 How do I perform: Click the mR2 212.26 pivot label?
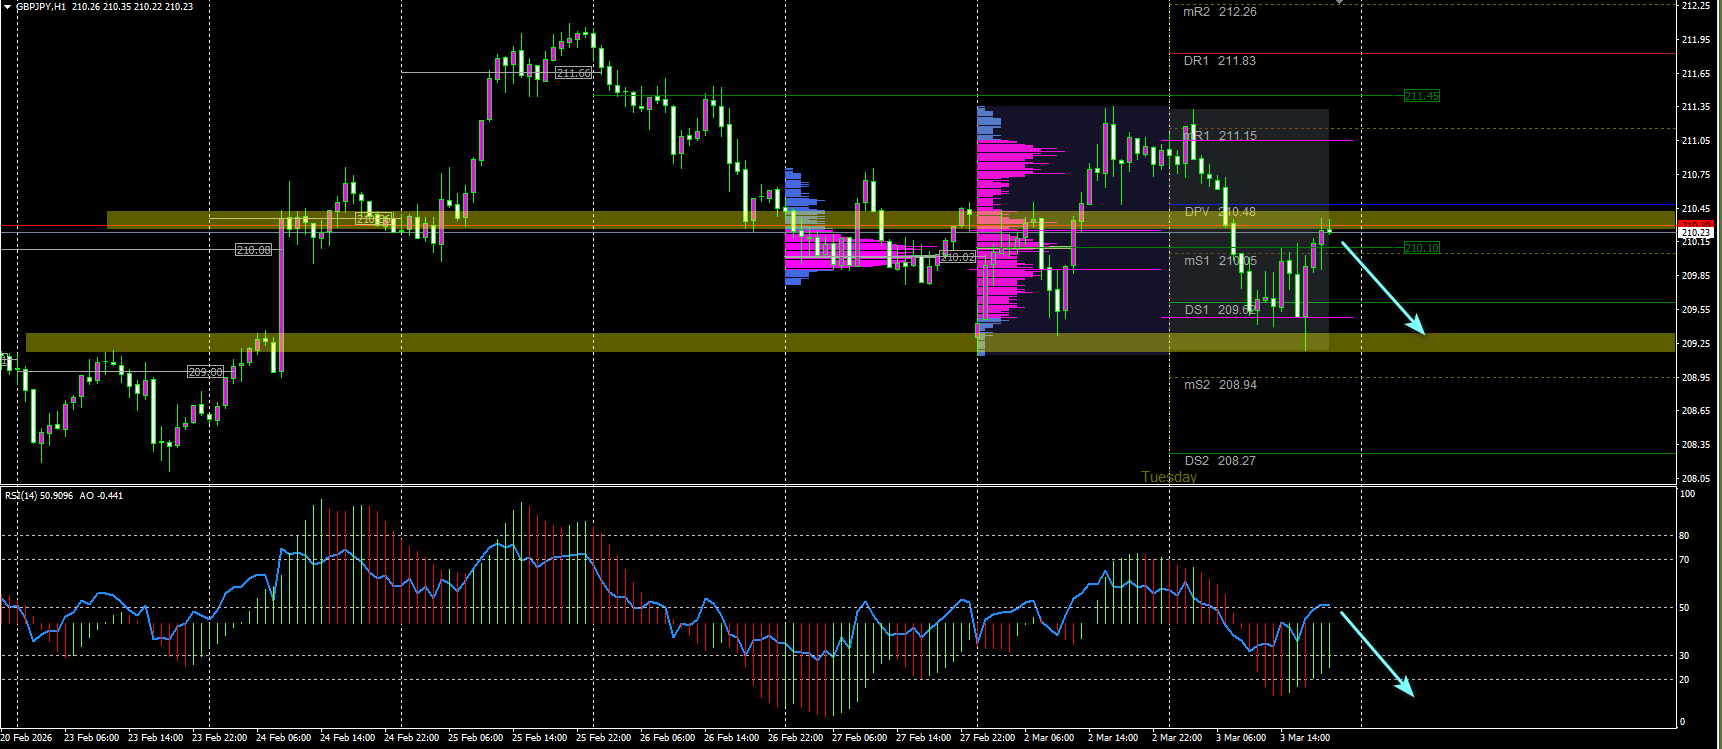point(1220,12)
